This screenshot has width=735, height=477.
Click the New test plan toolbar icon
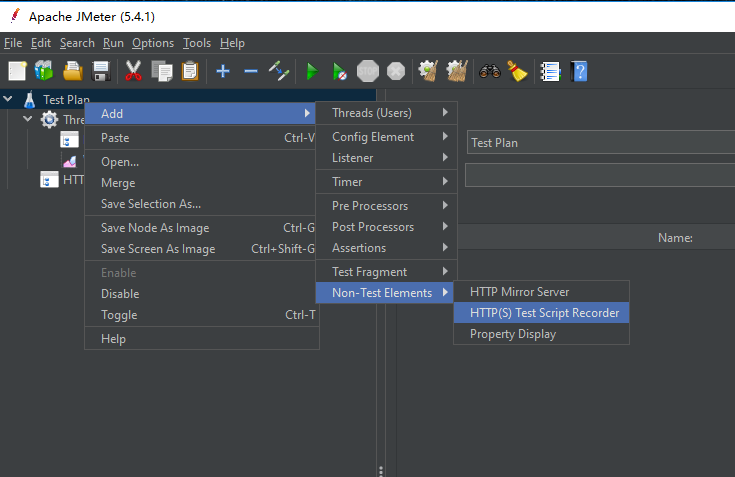(17, 71)
